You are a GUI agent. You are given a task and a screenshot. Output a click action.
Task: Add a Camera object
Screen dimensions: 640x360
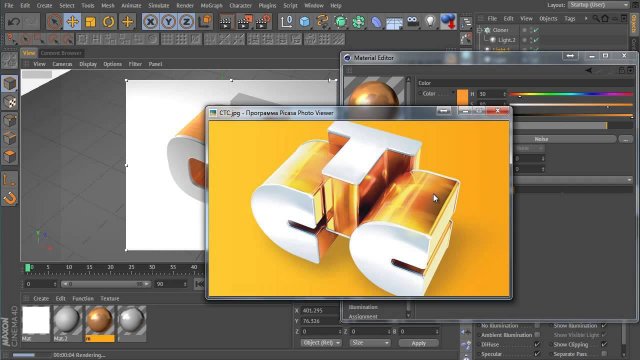click(412, 22)
